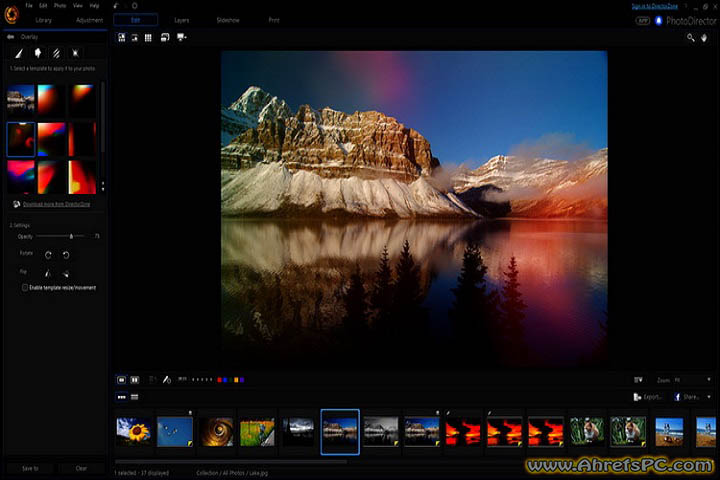Switch to the Library tab
The height and width of the screenshot is (480, 720).
[44, 21]
